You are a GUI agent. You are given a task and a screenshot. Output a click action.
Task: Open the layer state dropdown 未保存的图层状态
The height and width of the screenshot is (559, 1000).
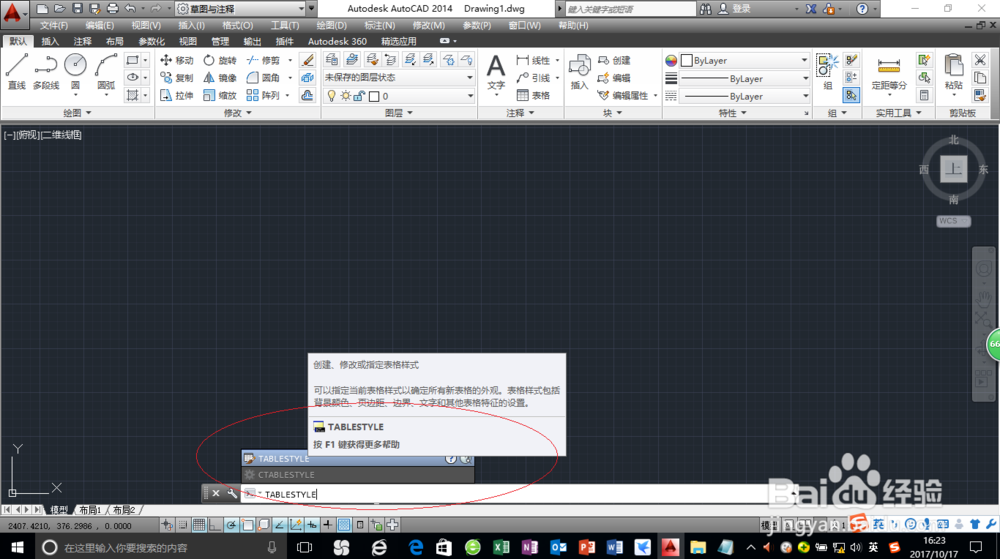point(399,78)
